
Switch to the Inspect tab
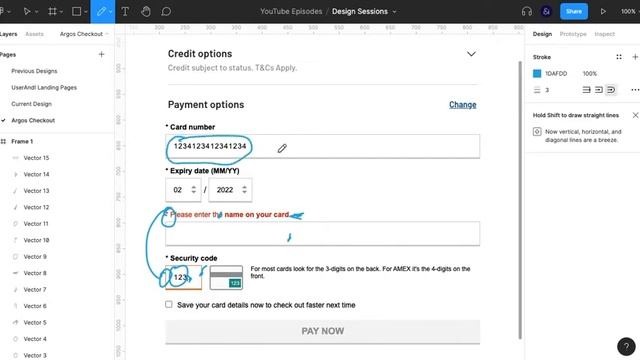604,34
